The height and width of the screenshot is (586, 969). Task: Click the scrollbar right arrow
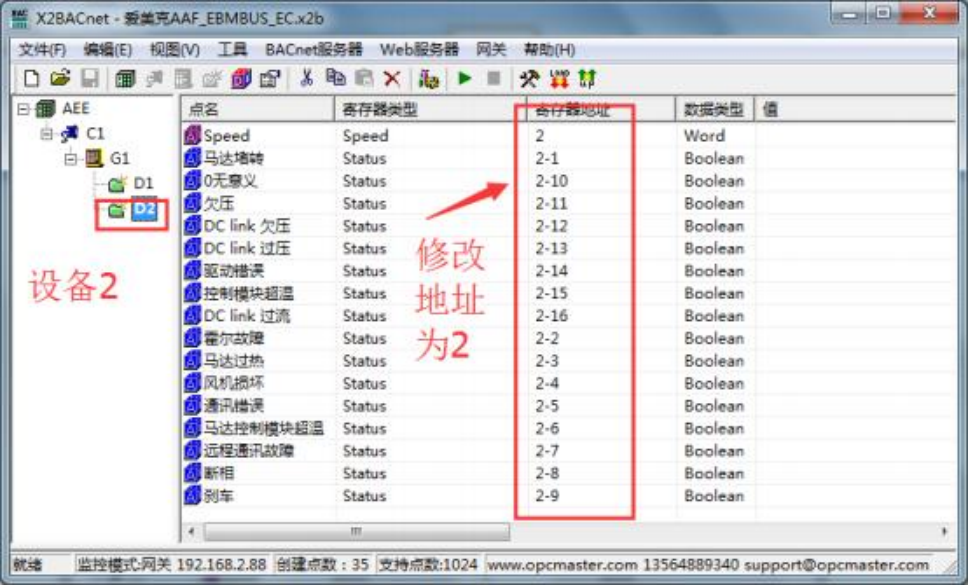944,532
